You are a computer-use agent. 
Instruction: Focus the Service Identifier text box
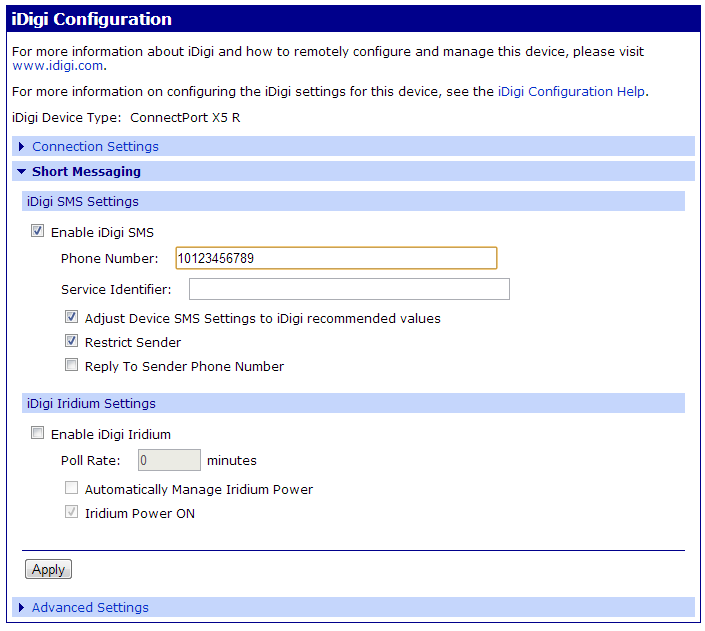point(349,290)
